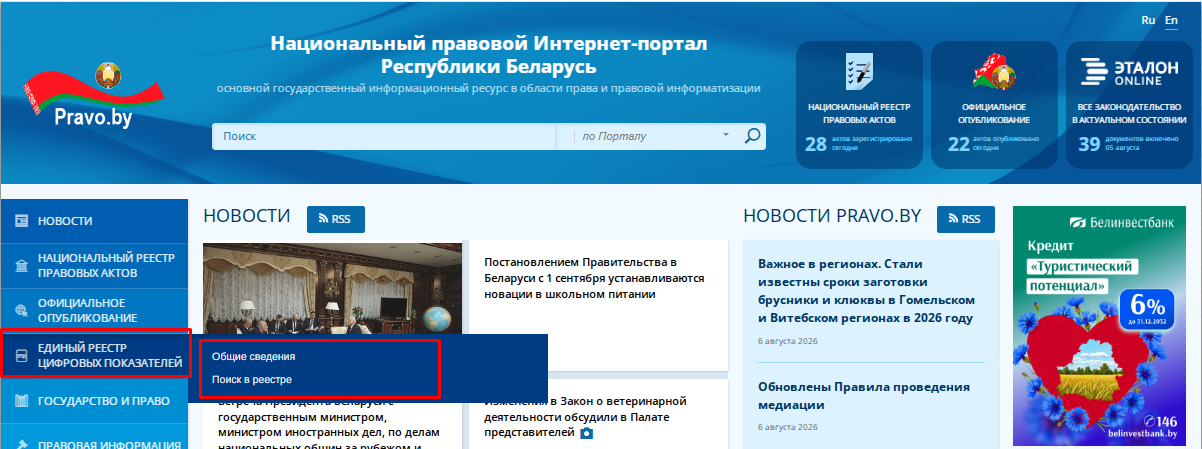Click the icon beside Правовая информация
The height and width of the screenshot is (449, 1202).
click(x=20, y=445)
